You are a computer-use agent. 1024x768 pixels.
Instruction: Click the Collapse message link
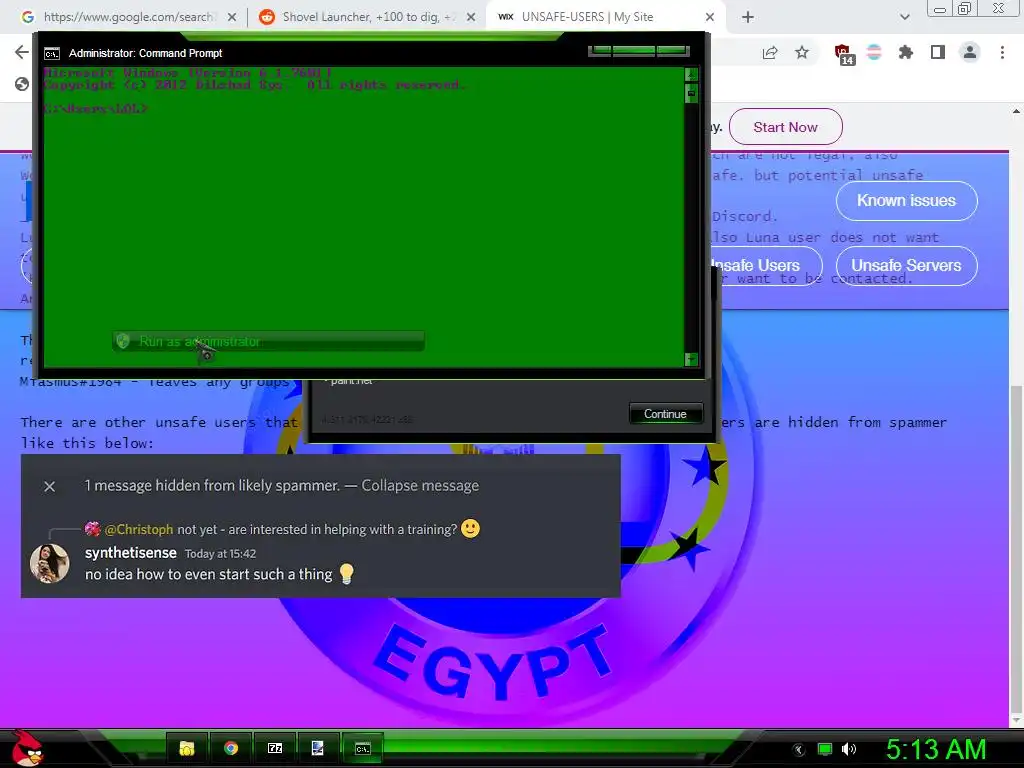point(420,485)
